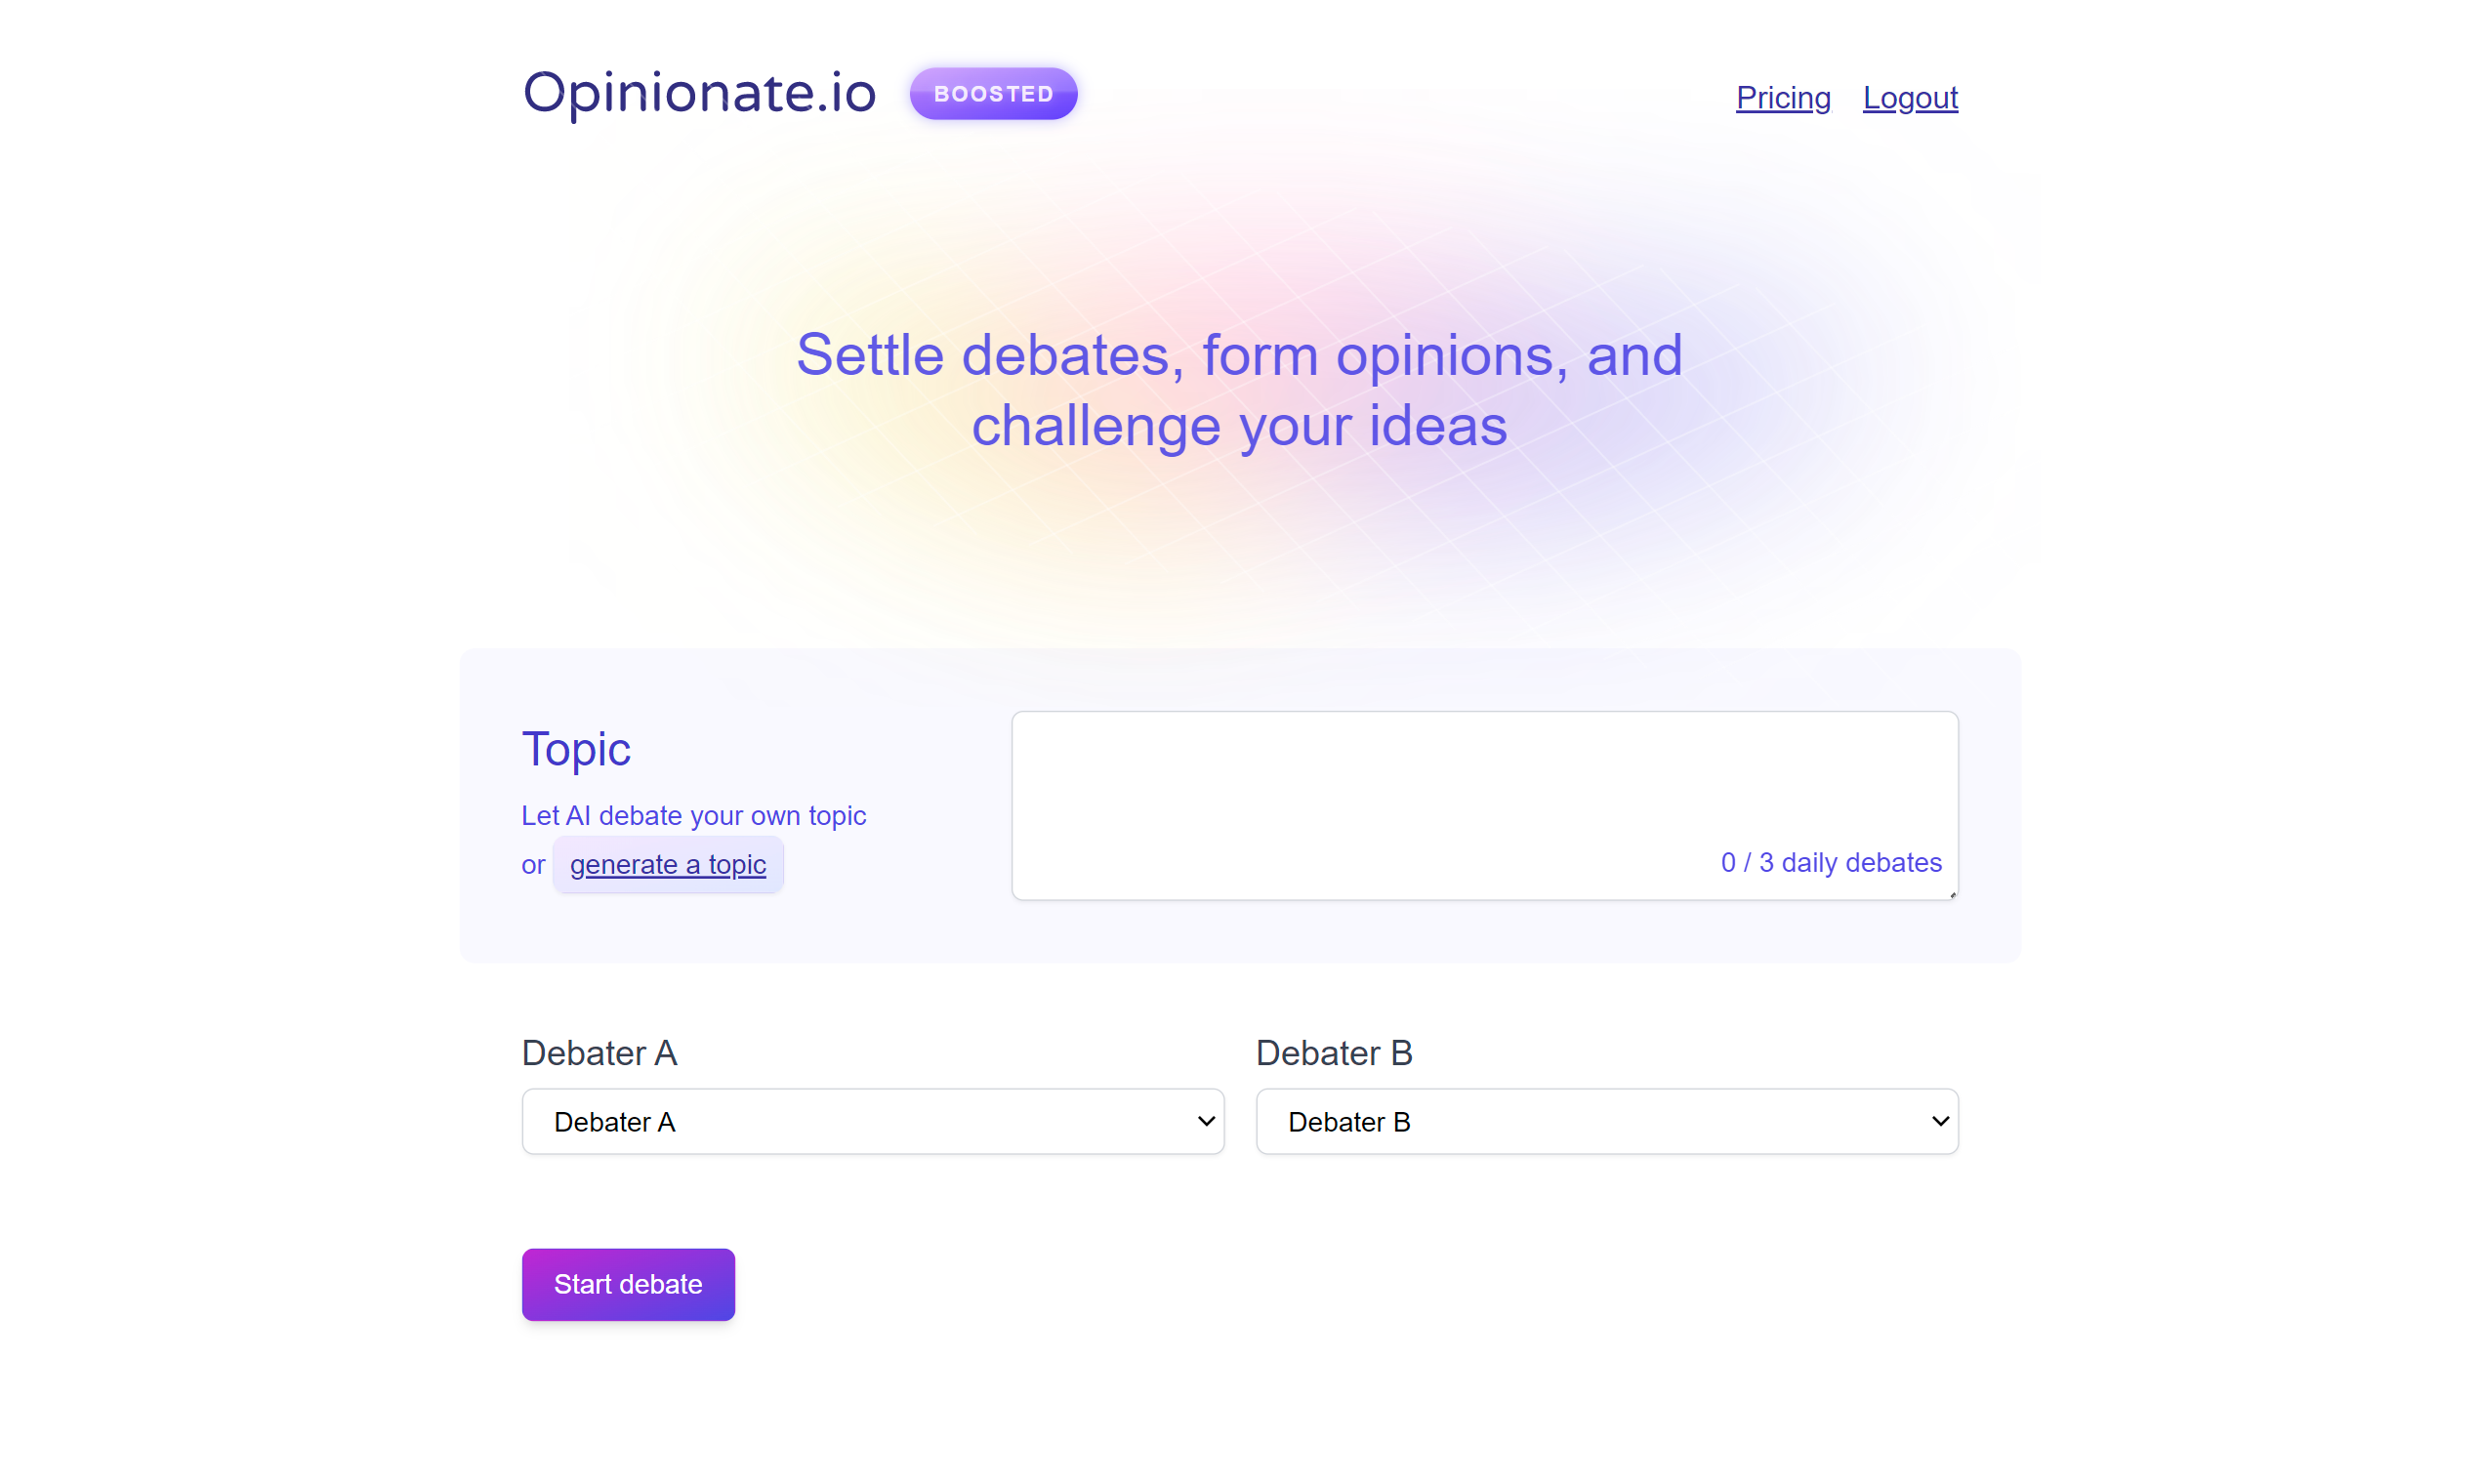Click the Let AI debate your own topic text
The image size is (2480, 1484).
(693, 815)
